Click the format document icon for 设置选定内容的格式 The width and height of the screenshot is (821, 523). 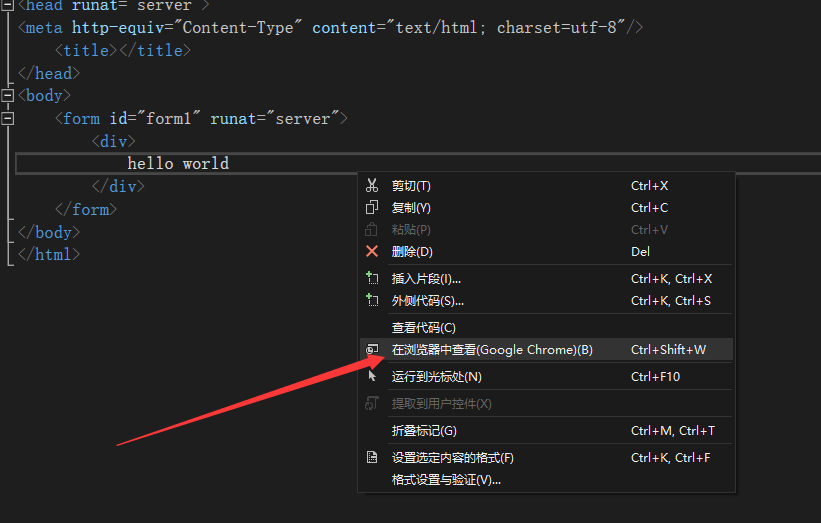(372, 458)
